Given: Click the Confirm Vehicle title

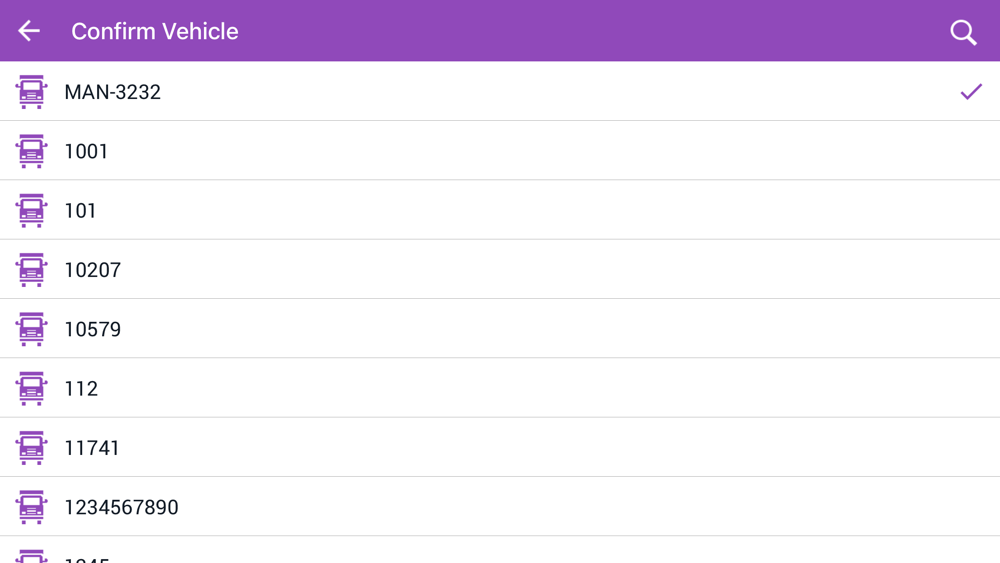Looking at the screenshot, I should point(154,31).
